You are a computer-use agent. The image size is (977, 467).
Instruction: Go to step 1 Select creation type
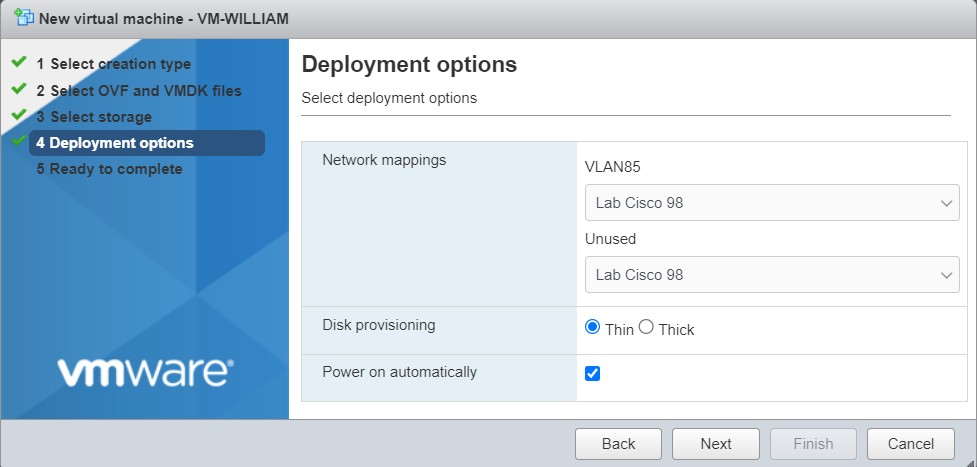pyautogui.click(x=120, y=64)
